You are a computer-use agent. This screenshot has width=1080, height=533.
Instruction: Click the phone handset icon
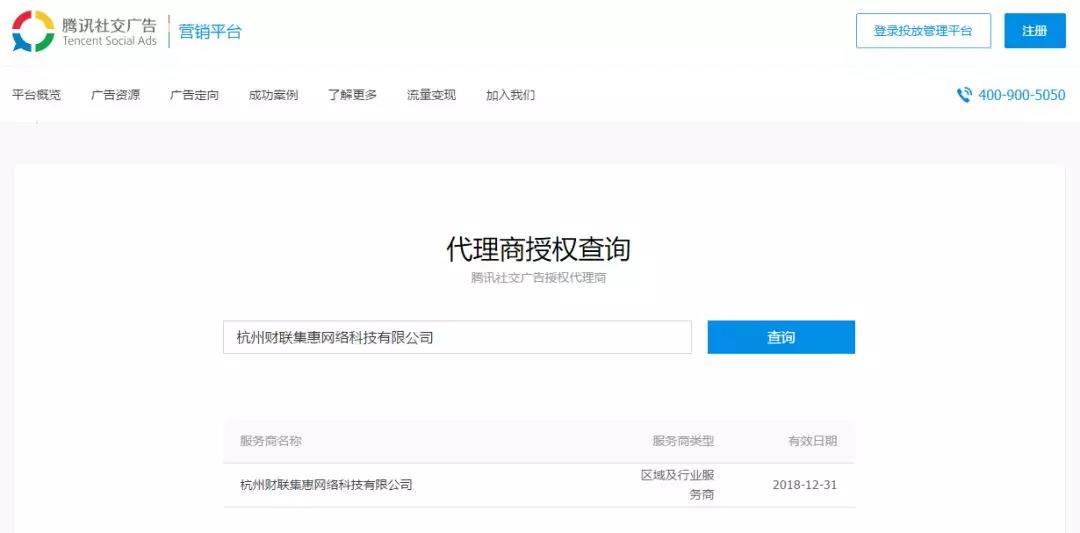click(x=964, y=95)
